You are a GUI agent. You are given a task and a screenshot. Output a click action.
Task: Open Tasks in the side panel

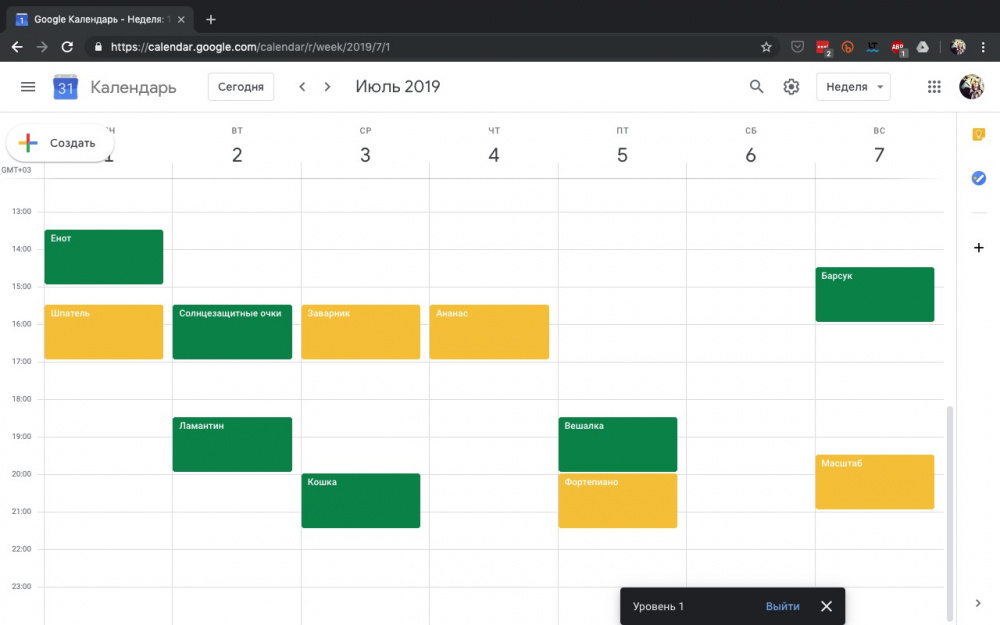point(979,178)
